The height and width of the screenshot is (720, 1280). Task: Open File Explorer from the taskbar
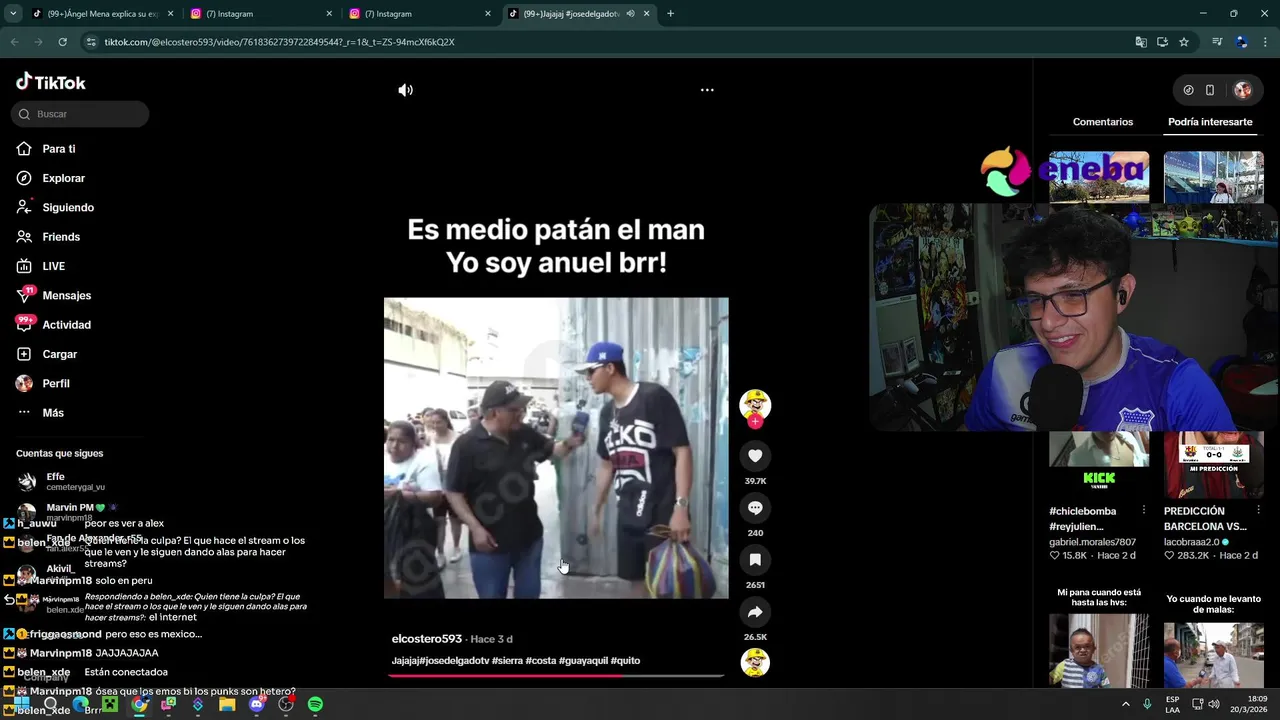pyautogui.click(x=227, y=704)
